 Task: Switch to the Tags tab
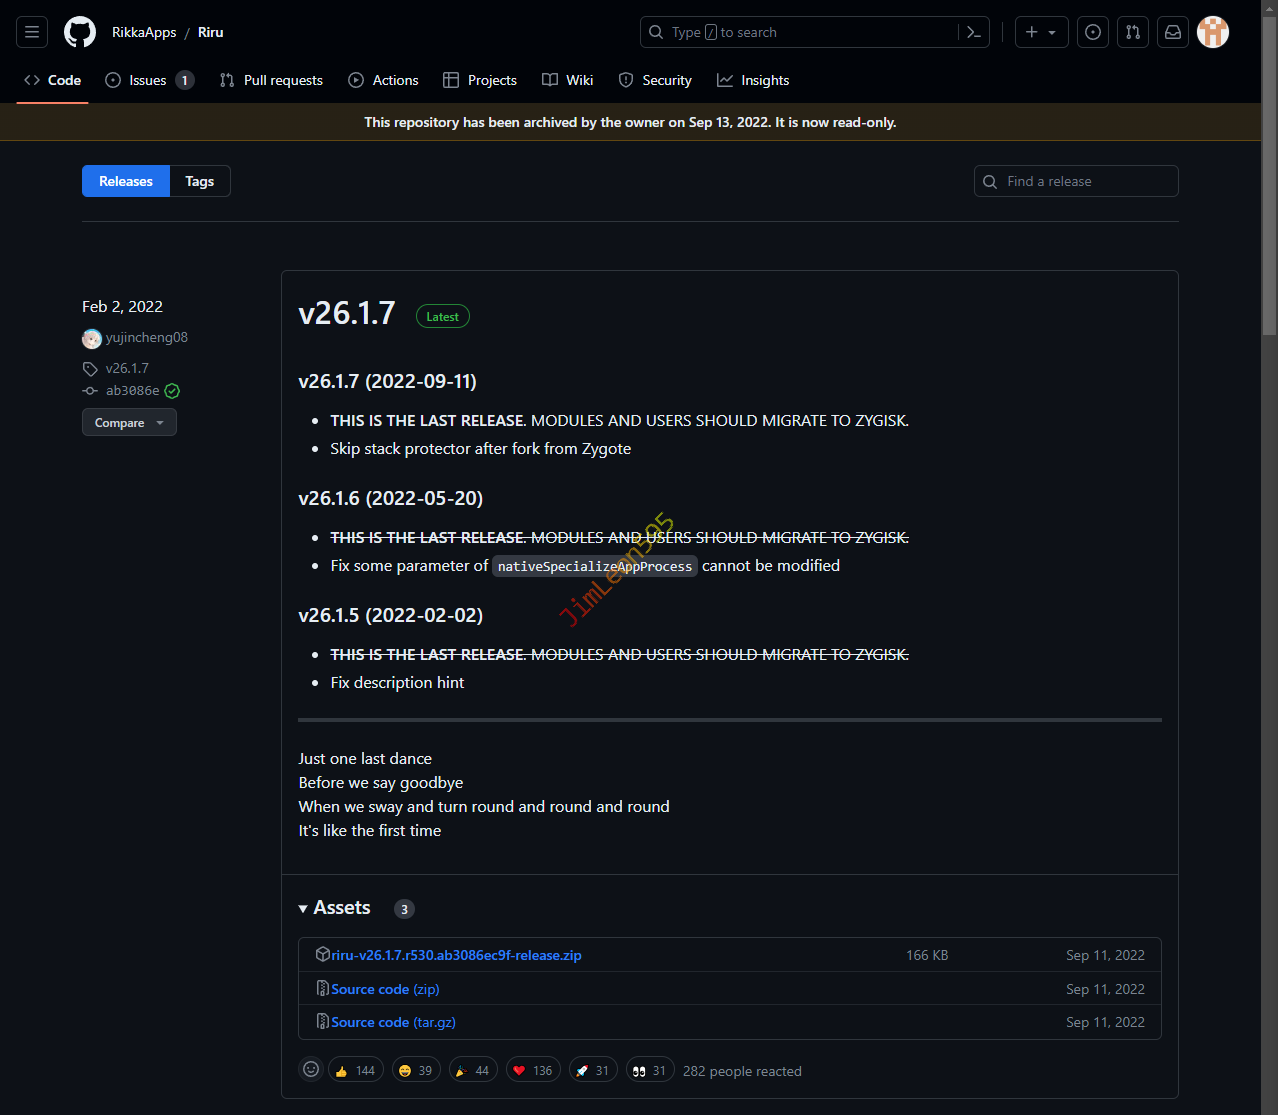tap(200, 181)
